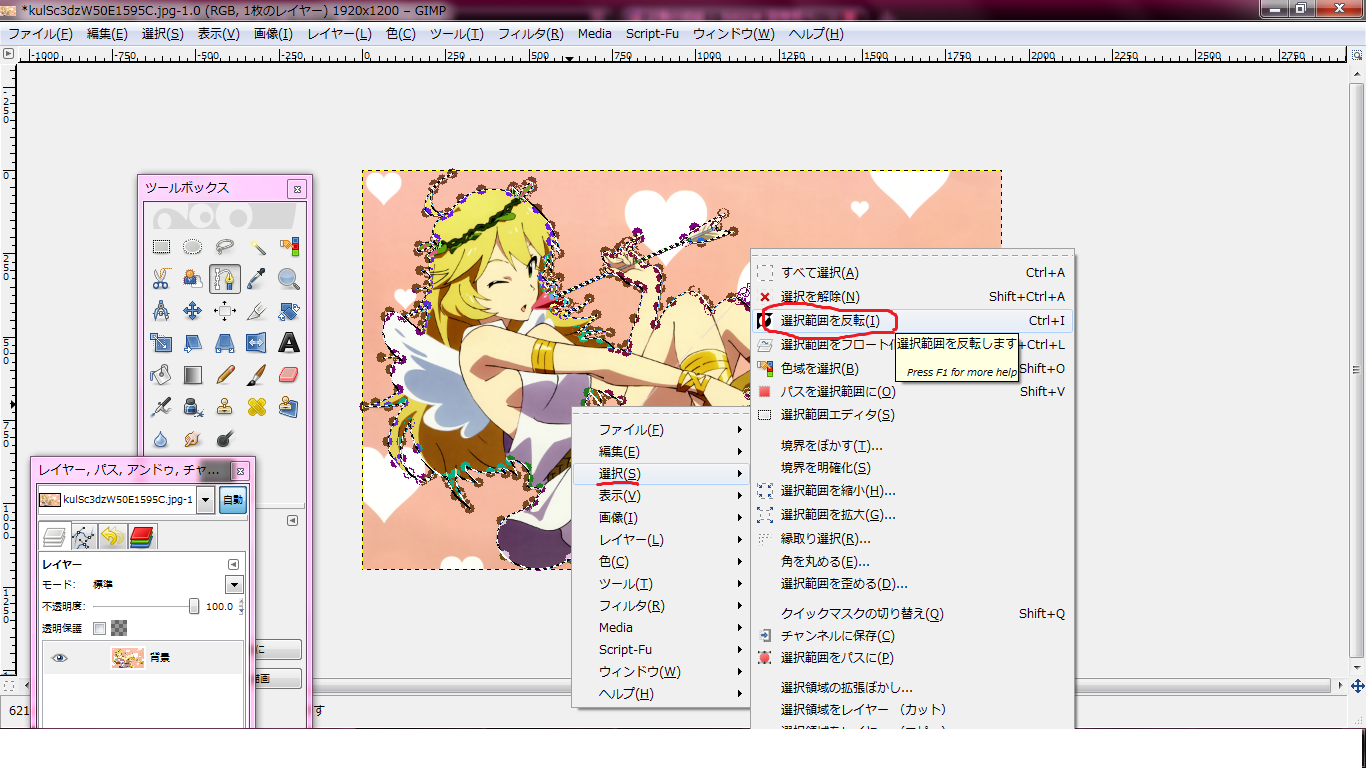Image resolution: width=1366 pixels, height=768 pixels.
Task: Activate the Select by Color tool
Action: tap(289, 246)
